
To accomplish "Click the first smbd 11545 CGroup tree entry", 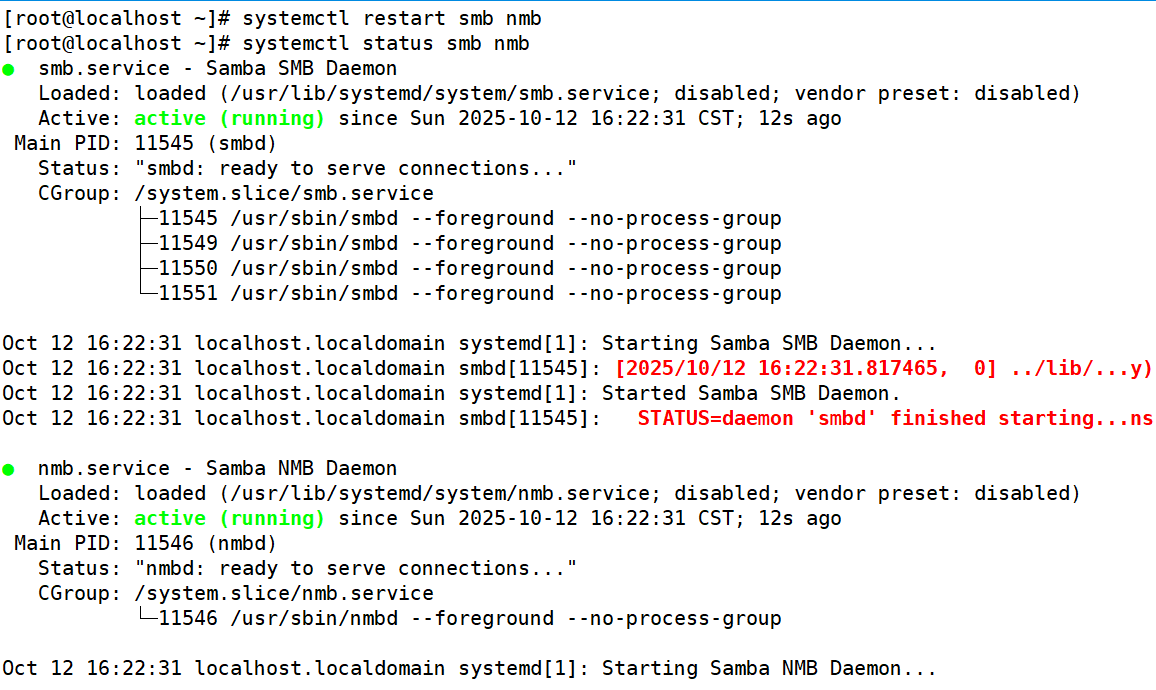I will tap(470, 219).
